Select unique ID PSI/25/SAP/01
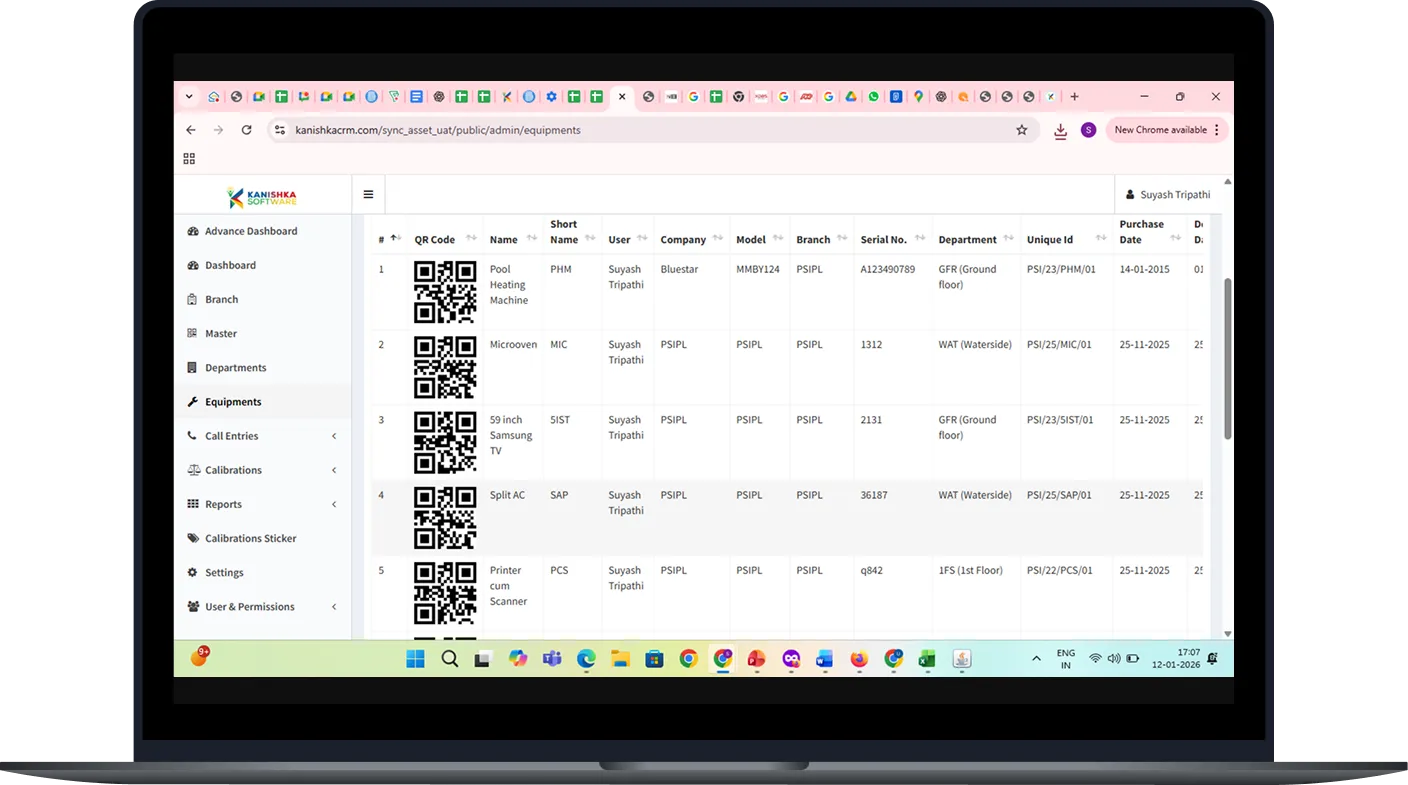 pyautogui.click(x=1059, y=495)
